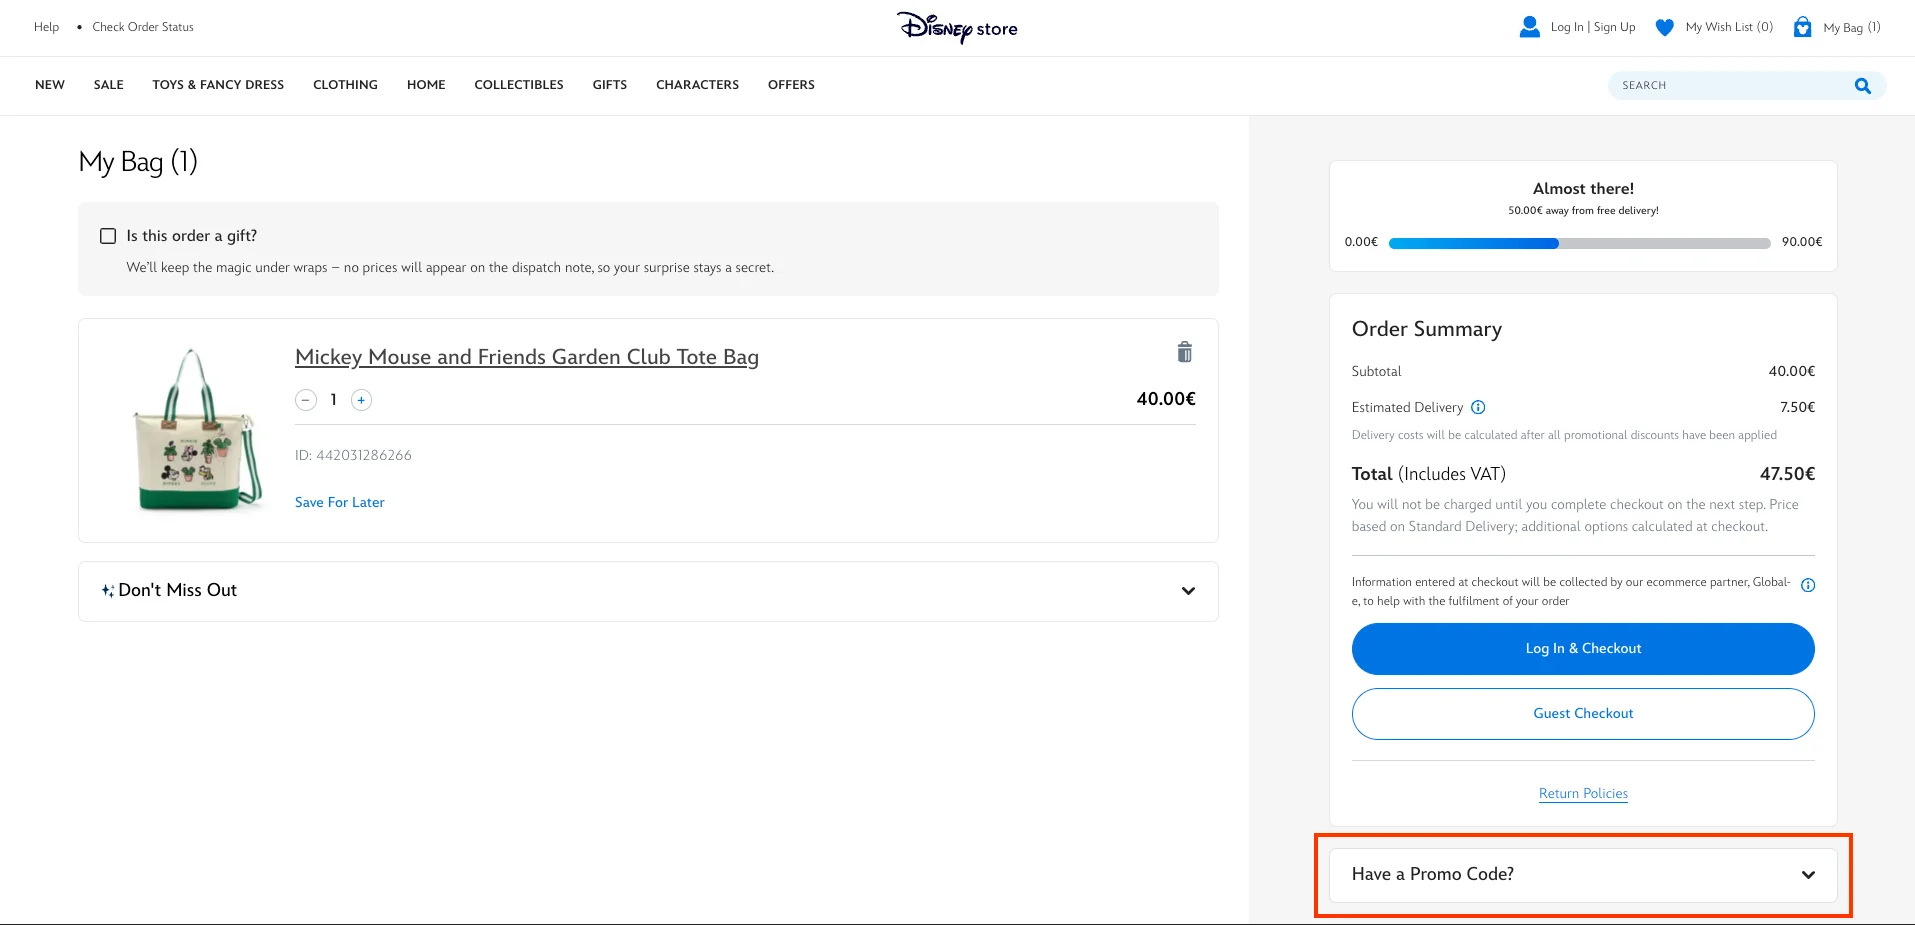Click the Disney Store logo
Image resolution: width=1915 pixels, height=925 pixels.
coord(957,27)
